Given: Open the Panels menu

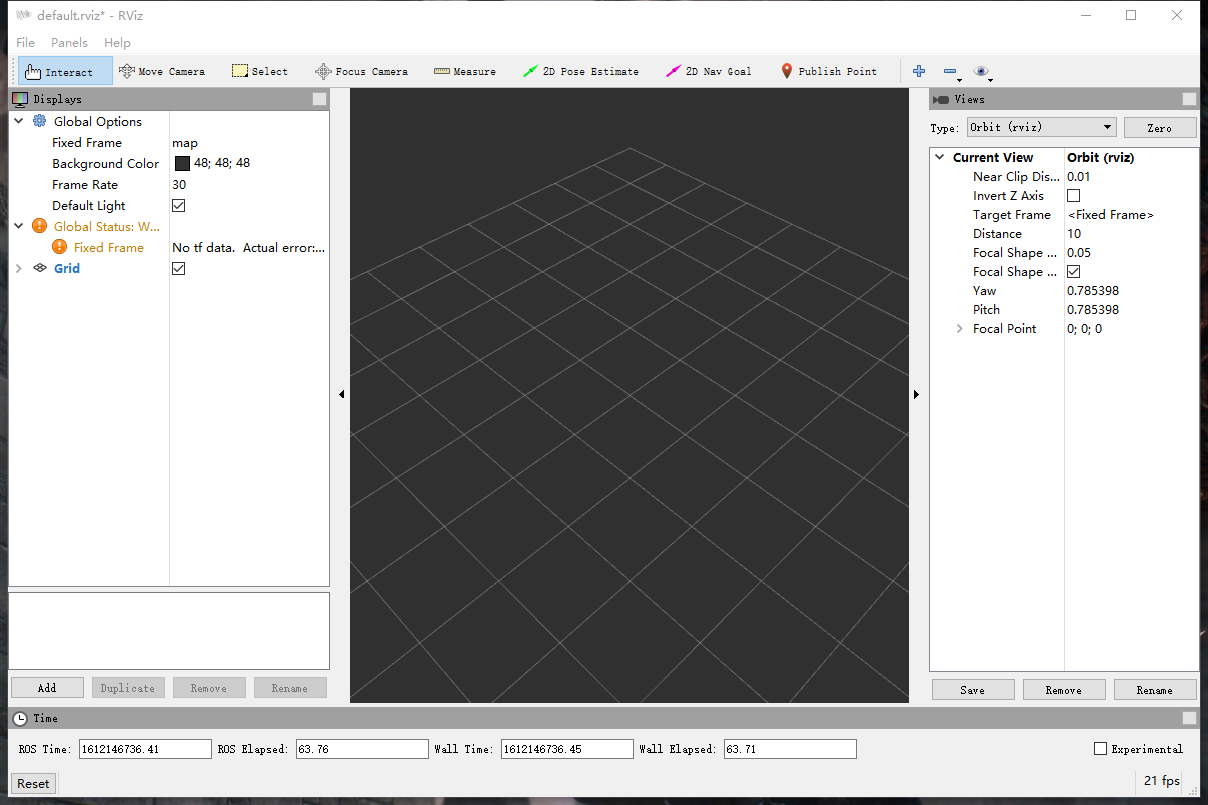Looking at the screenshot, I should point(69,42).
